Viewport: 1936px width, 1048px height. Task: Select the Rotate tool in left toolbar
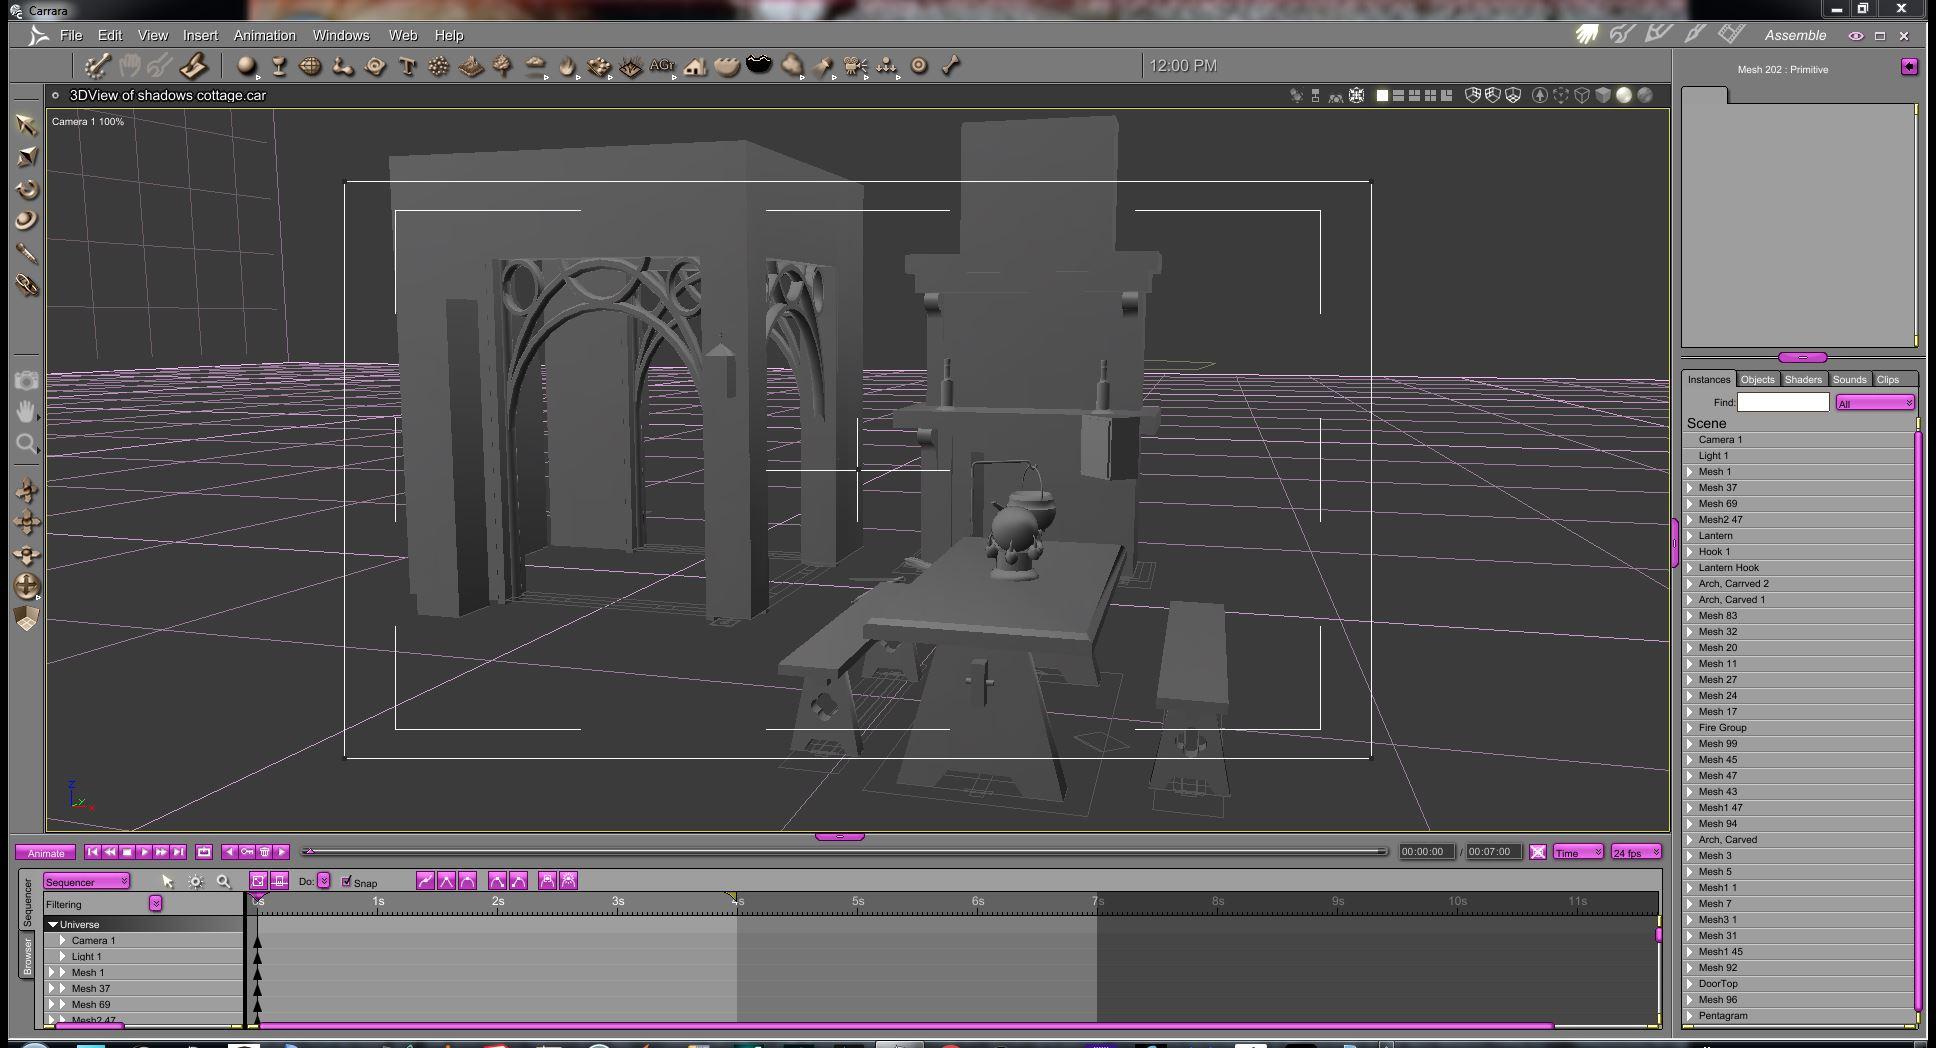[27, 189]
